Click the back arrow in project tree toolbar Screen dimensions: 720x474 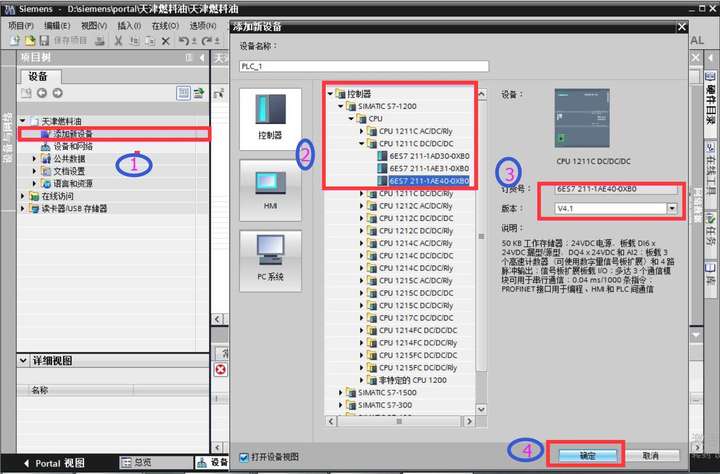point(42,93)
